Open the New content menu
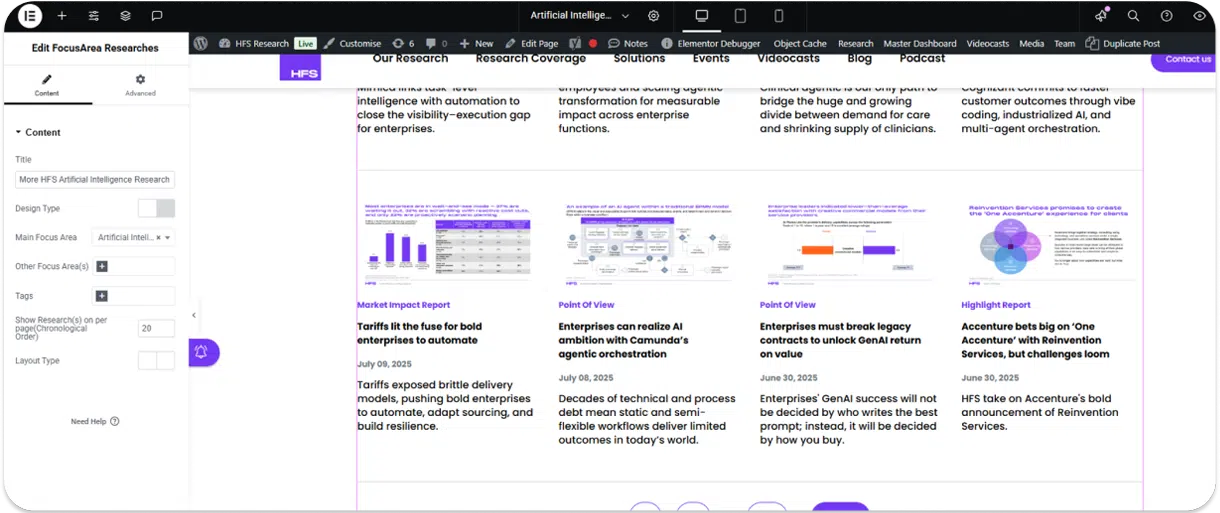The height and width of the screenshot is (513, 1220). pos(476,43)
